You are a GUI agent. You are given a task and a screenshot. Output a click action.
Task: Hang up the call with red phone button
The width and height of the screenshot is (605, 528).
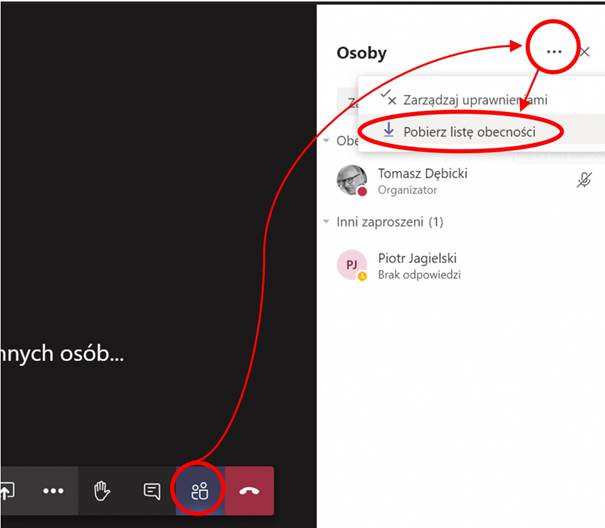coord(249,491)
